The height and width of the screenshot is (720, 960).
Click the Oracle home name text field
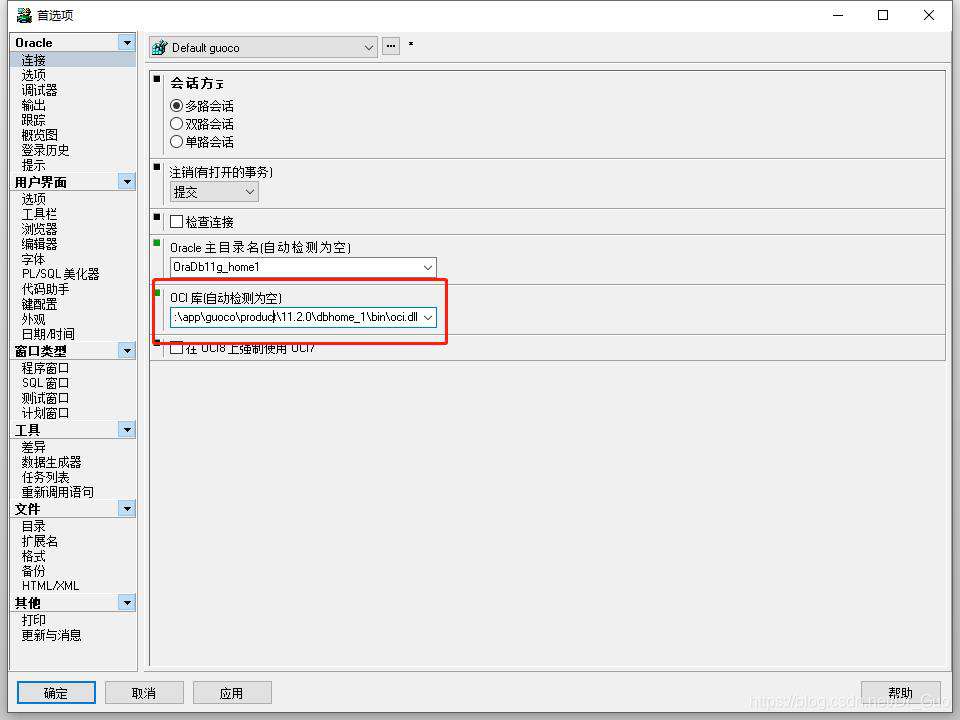tap(296, 267)
